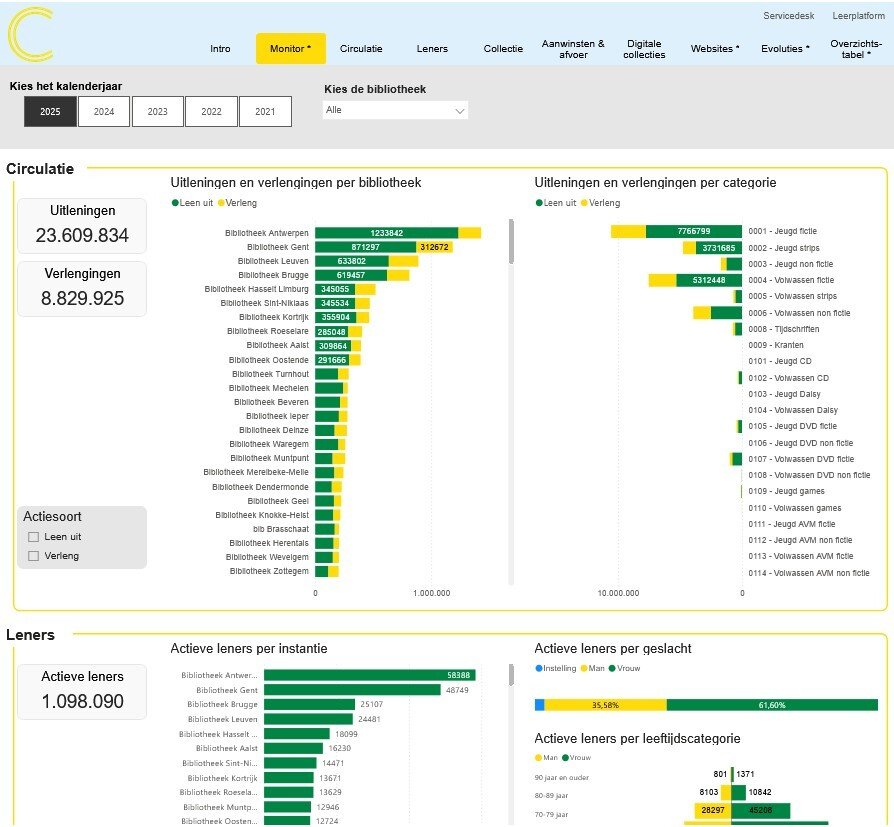Screen dimensions: 894x827
Task: Click the Vrouw 61,60% gender segment
Action: (772, 705)
